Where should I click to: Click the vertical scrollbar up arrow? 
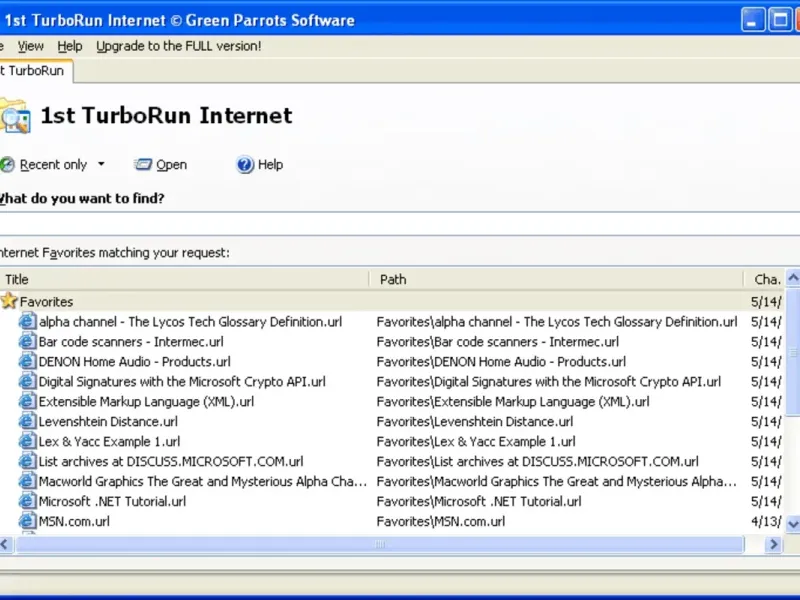(793, 278)
